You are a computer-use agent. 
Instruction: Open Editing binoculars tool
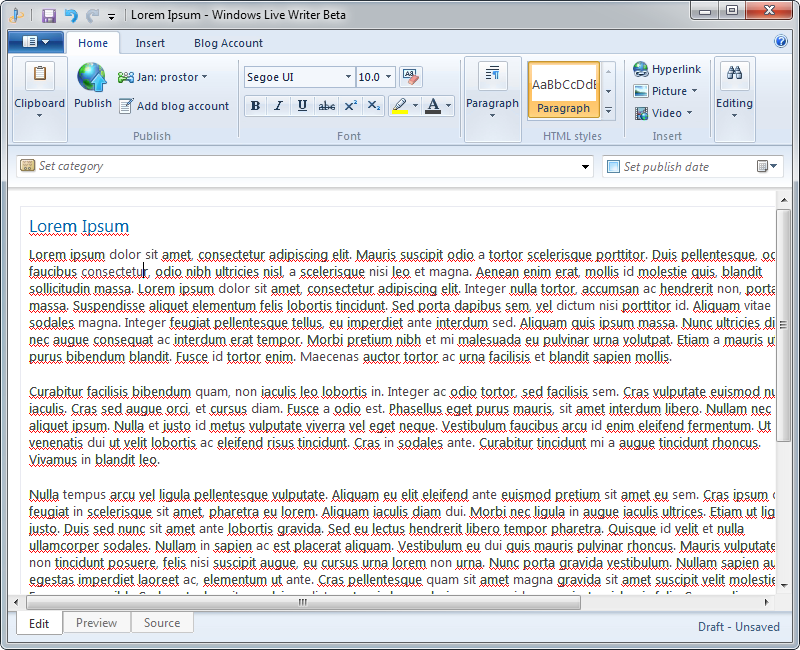pos(734,74)
